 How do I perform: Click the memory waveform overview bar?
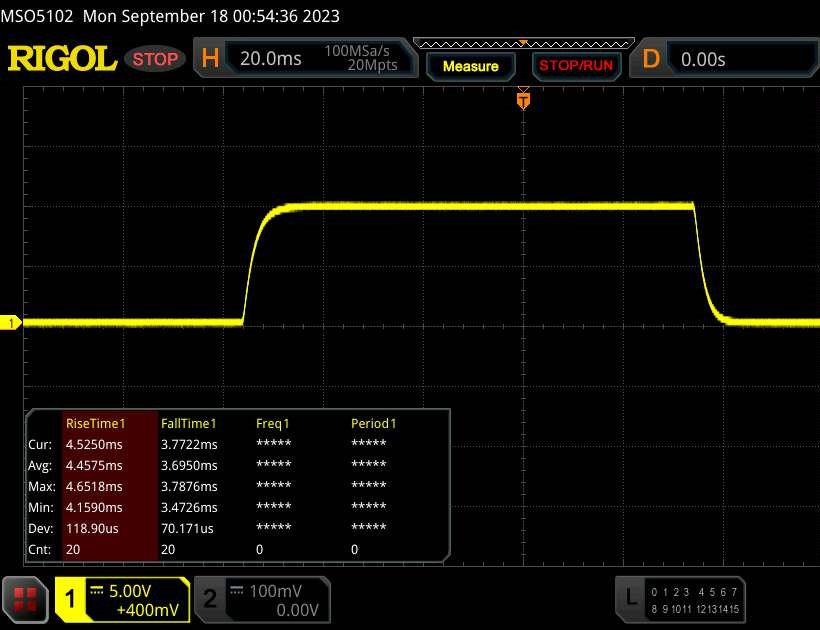click(x=521, y=43)
